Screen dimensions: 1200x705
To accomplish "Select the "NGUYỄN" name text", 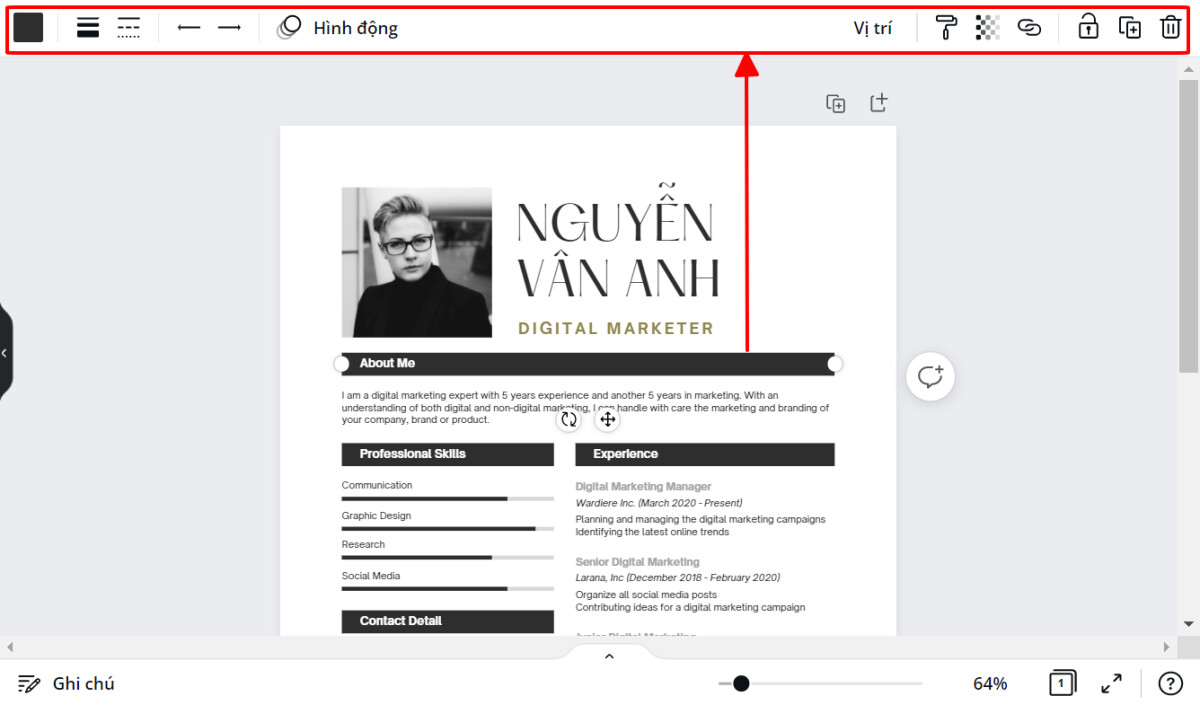I will point(615,216).
